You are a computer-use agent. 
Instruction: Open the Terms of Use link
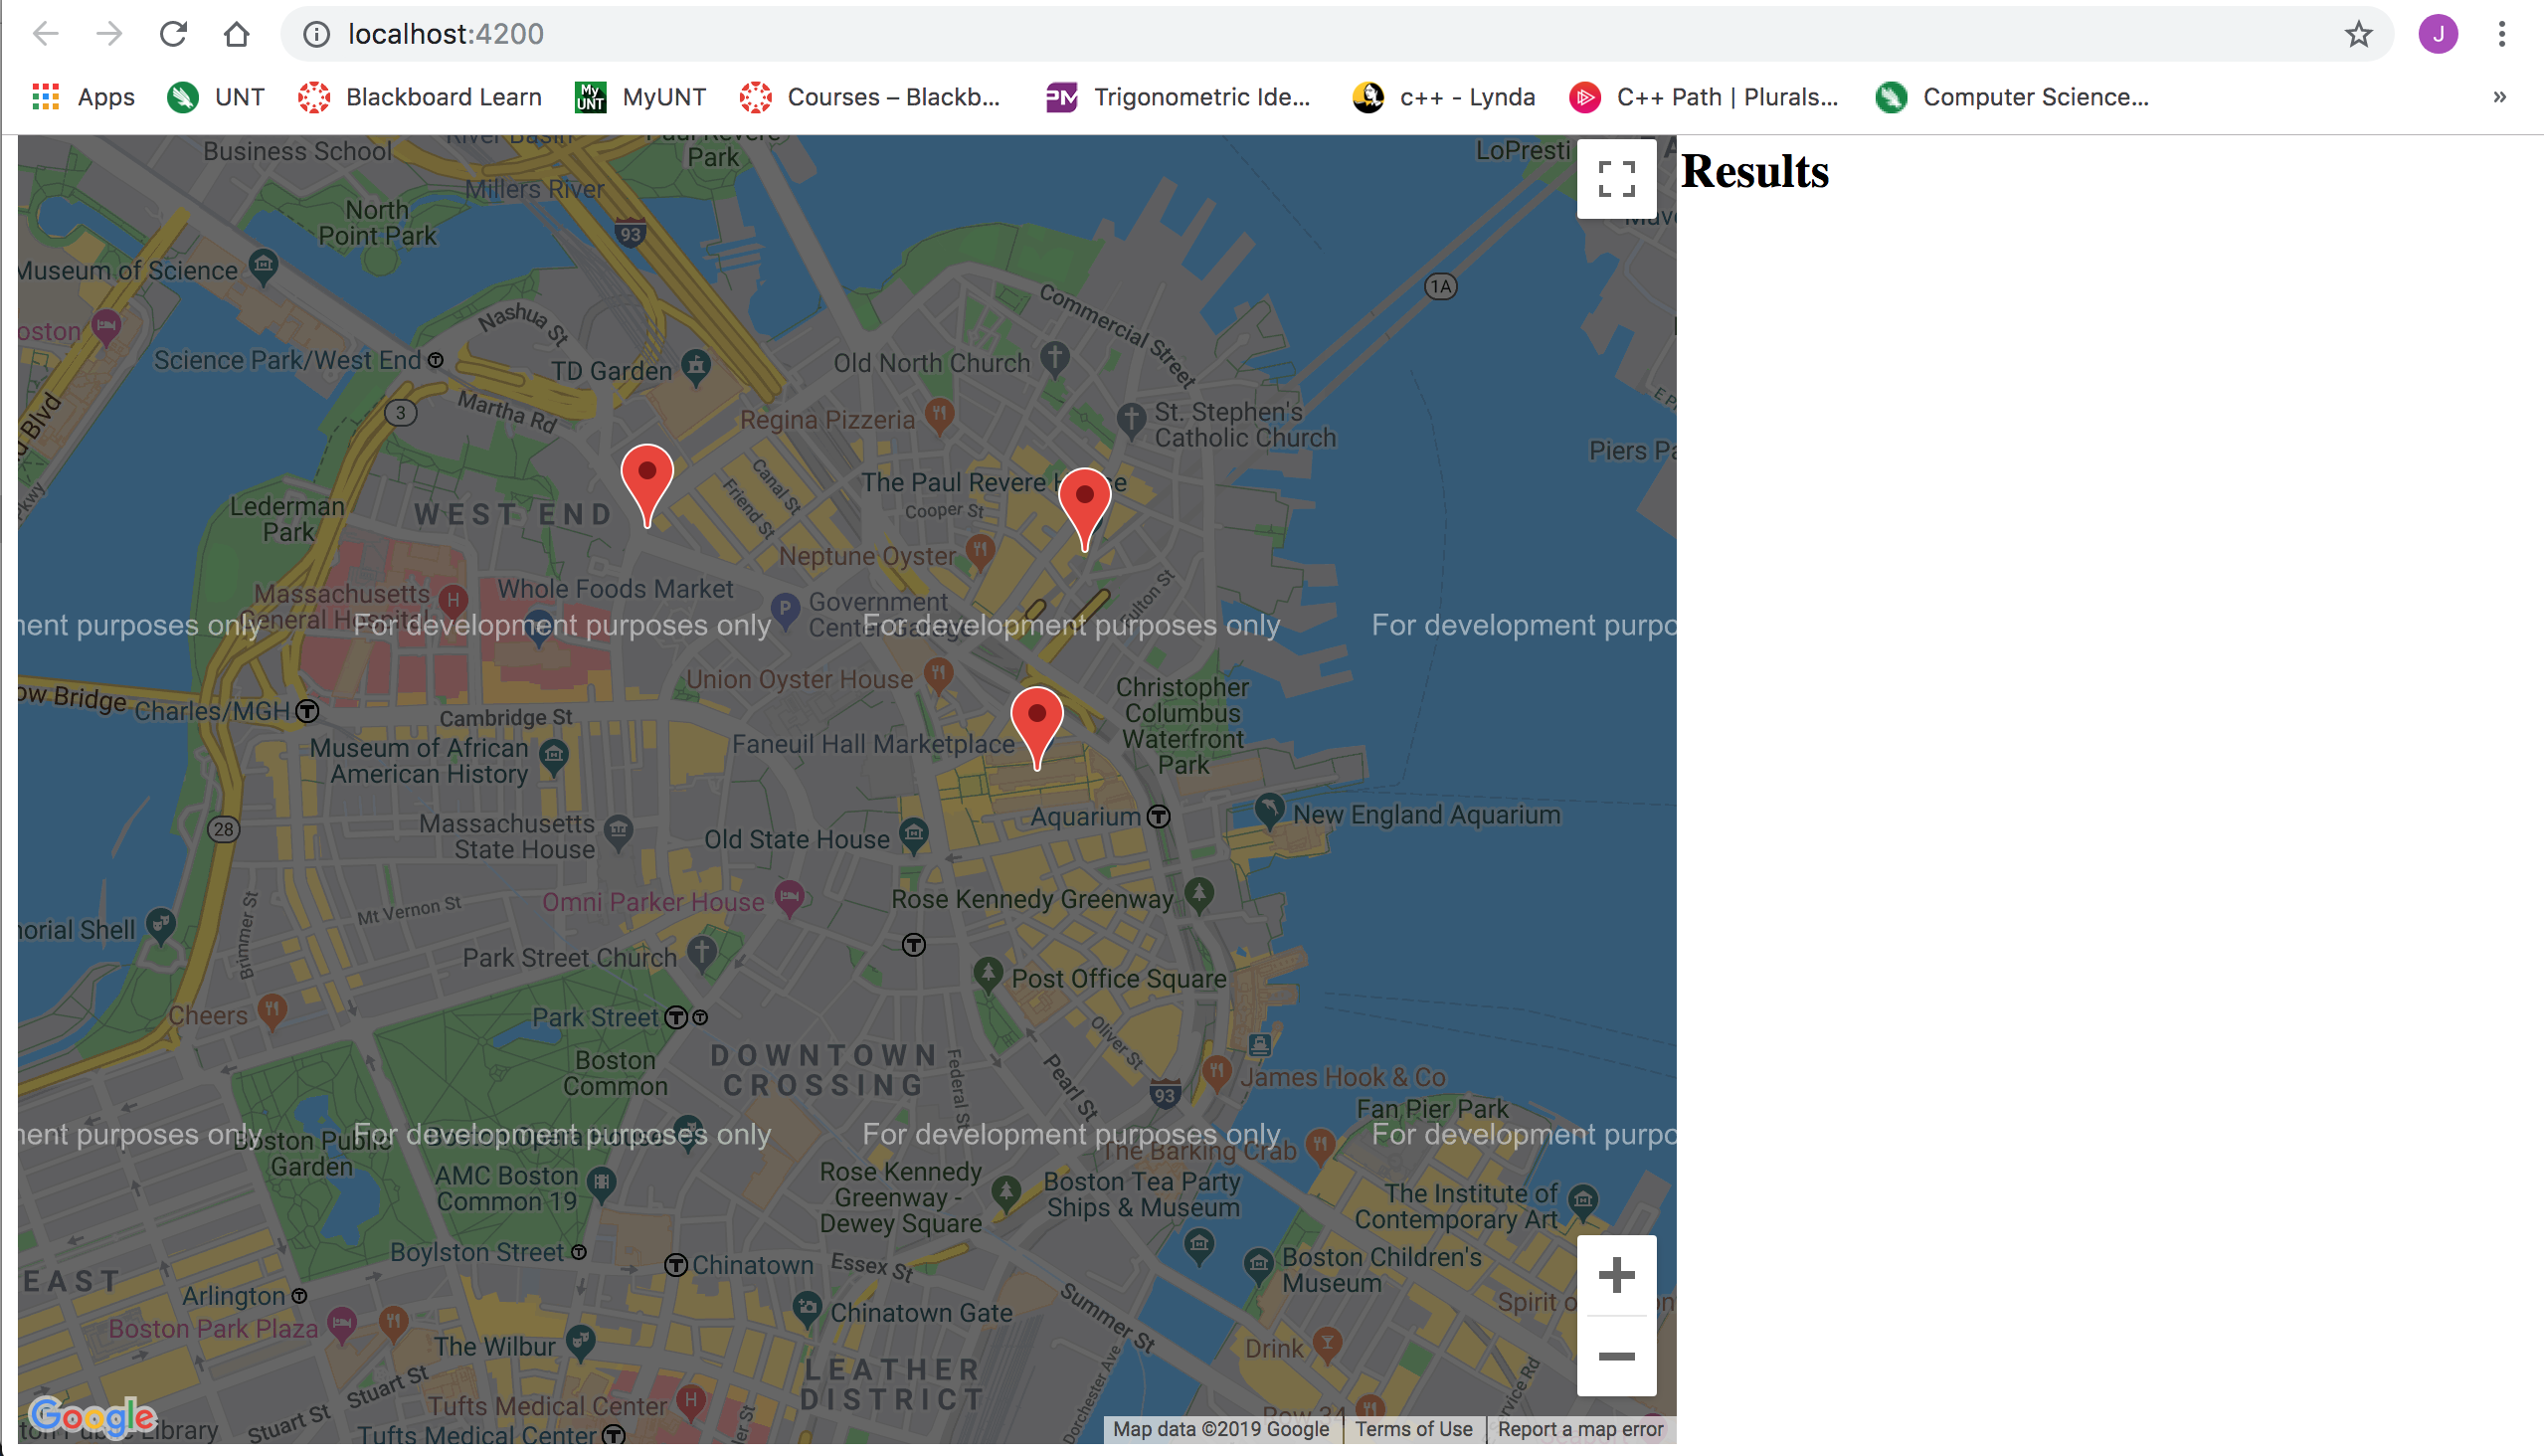(1413, 1429)
